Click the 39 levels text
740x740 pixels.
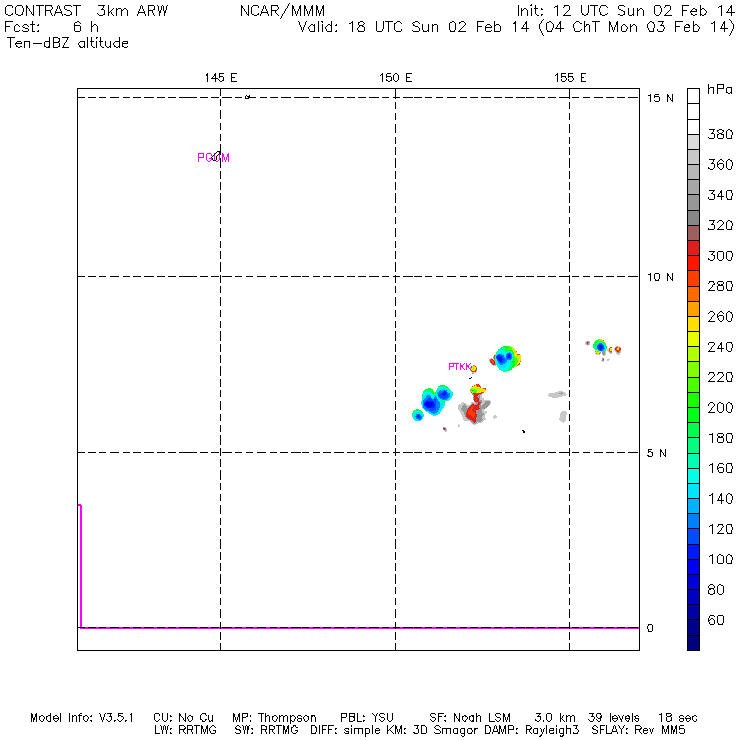point(614,718)
